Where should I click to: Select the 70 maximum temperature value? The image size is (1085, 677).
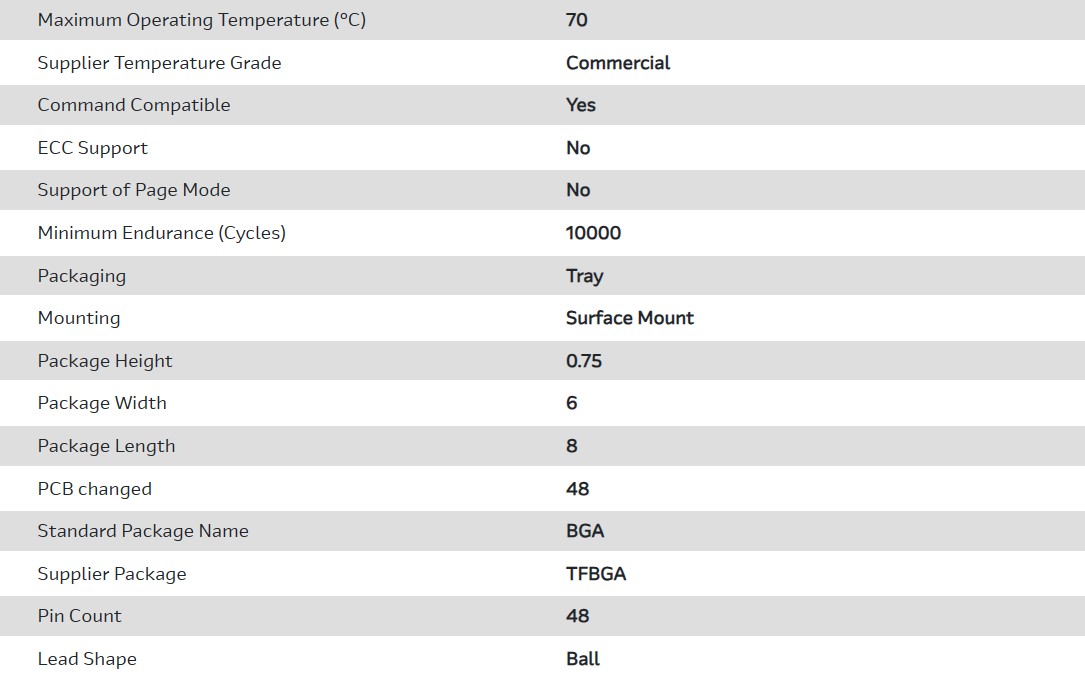[577, 20]
